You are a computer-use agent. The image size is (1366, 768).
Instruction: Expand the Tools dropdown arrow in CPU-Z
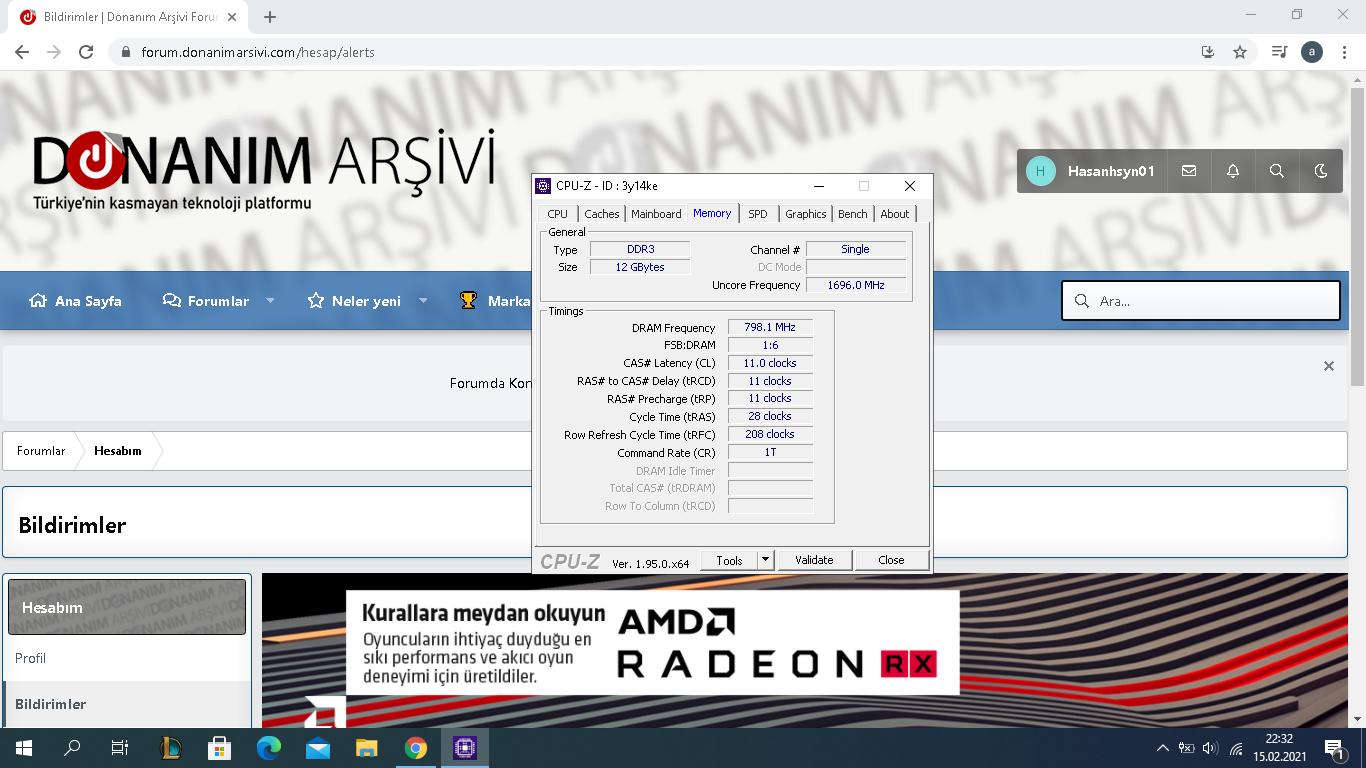[766, 560]
